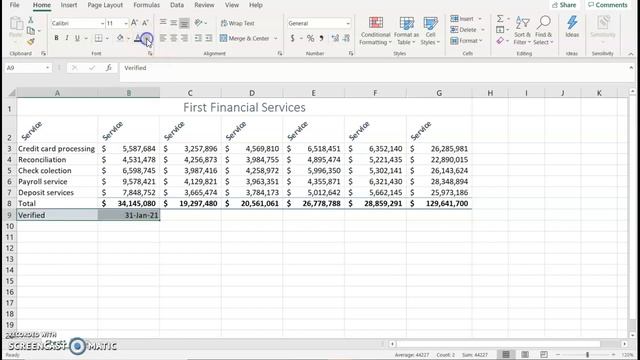Switch to Page Layout view icon
This screenshot has width=640, height=360.
click(x=525, y=354)
